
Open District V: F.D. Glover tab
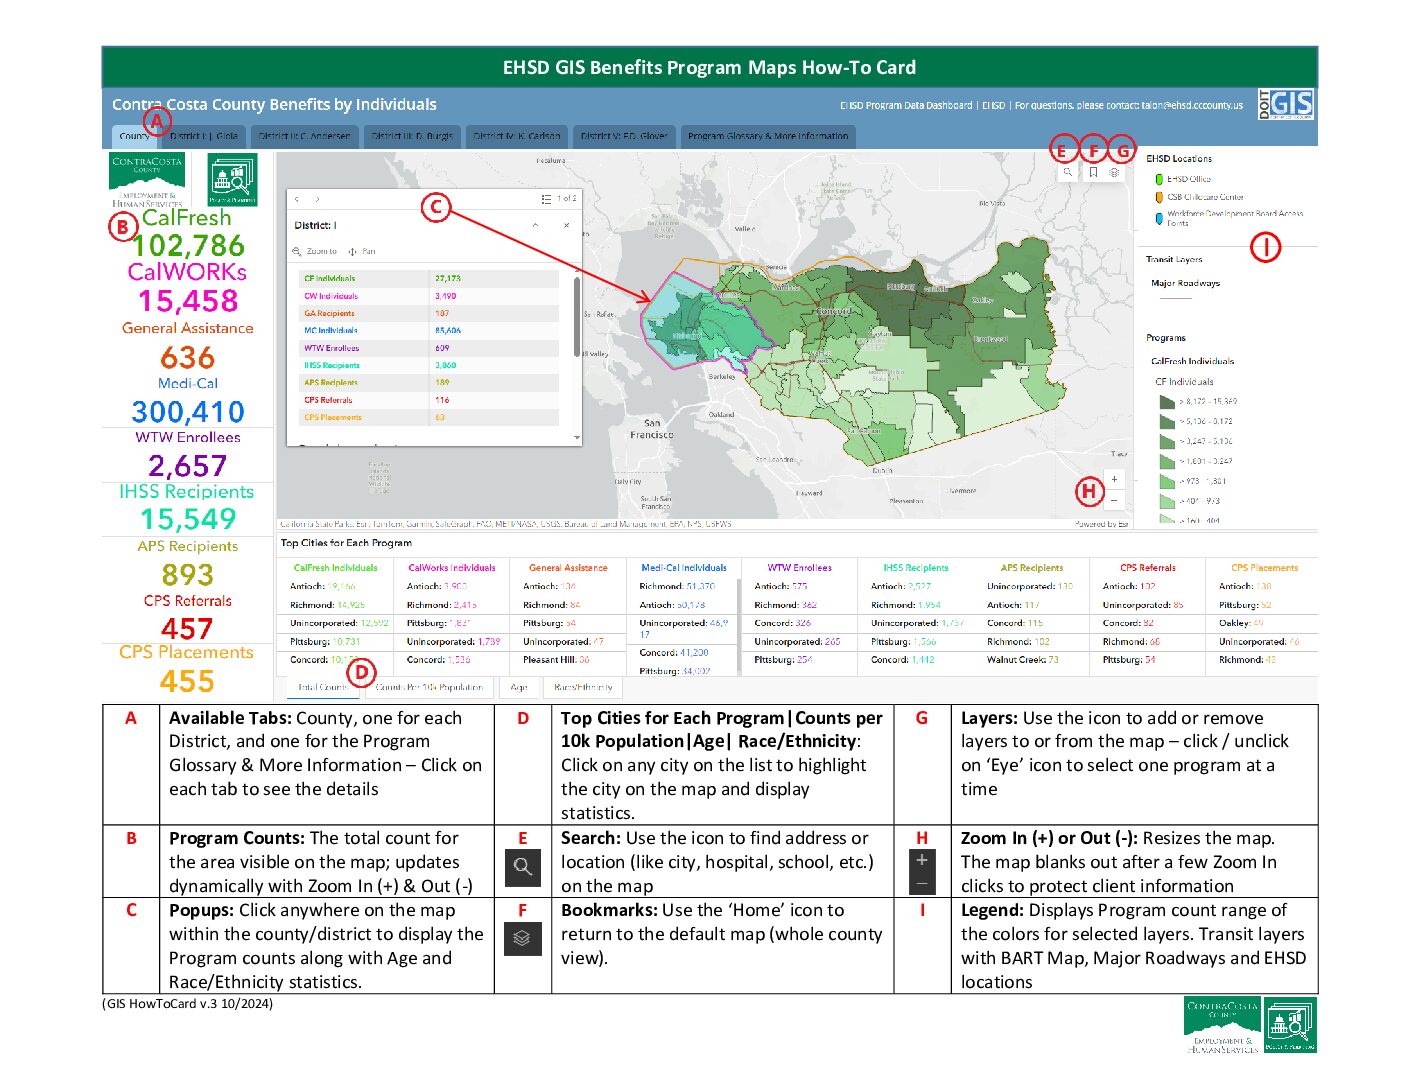tap(623, 136)
